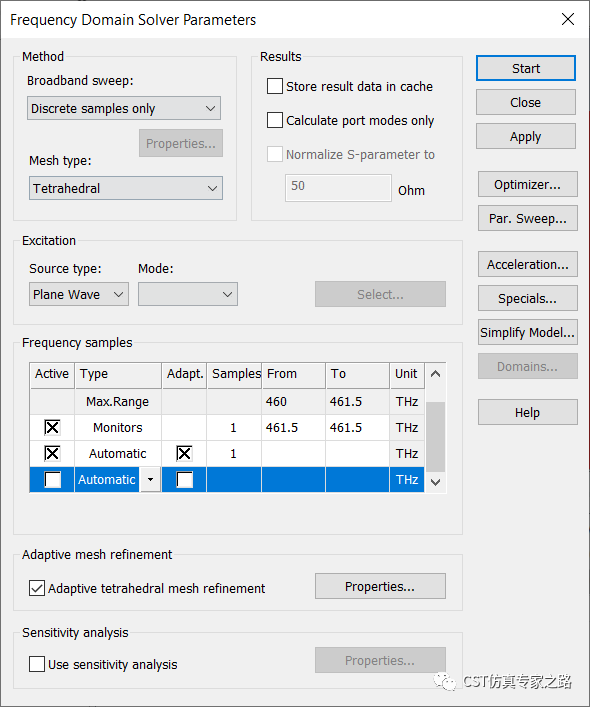This screenshot has height=707, width=590.
Task: Uncheck Adaptive tetrahedral mesh refinement
Action: click(37, 588)
